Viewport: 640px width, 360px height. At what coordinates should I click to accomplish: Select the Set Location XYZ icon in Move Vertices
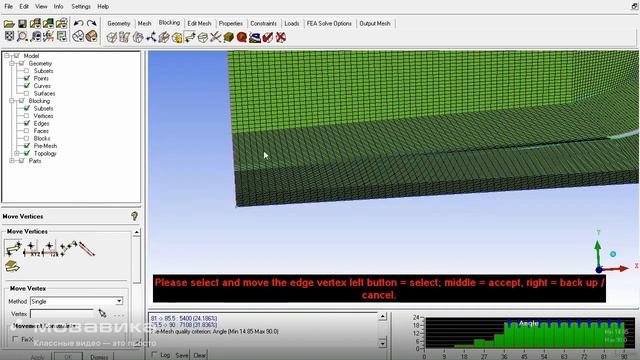click(x=31, y=248)
